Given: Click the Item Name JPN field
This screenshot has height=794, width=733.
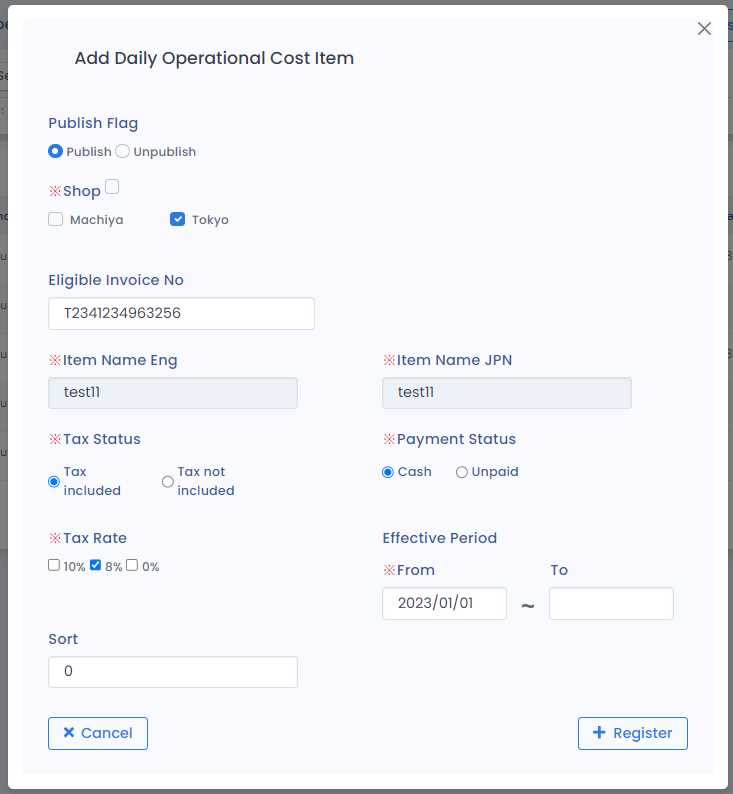Looking at the screenshot, I should [x=506, y=393].
